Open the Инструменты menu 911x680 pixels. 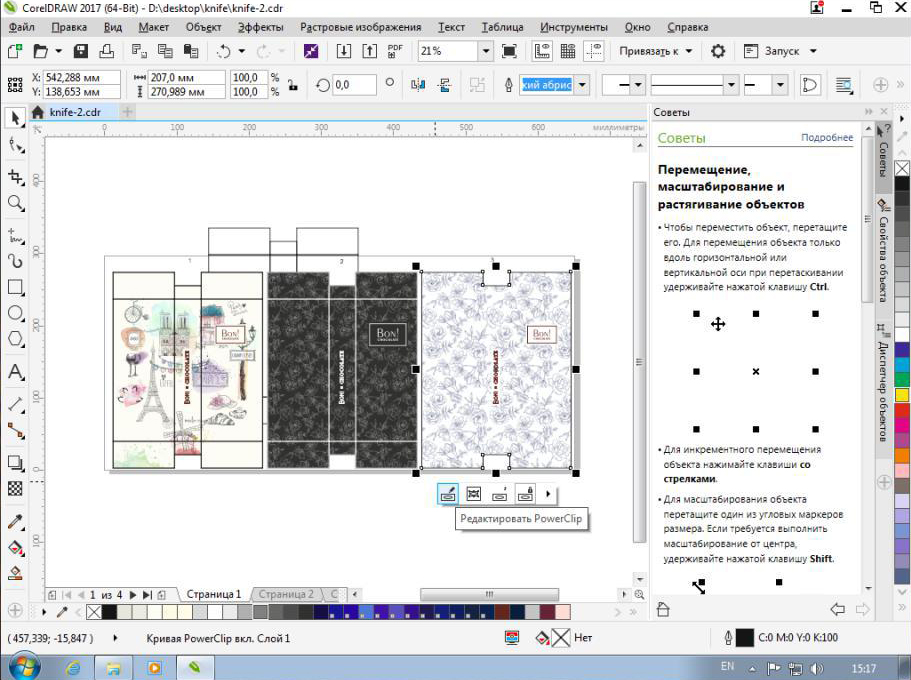point(573,27)
